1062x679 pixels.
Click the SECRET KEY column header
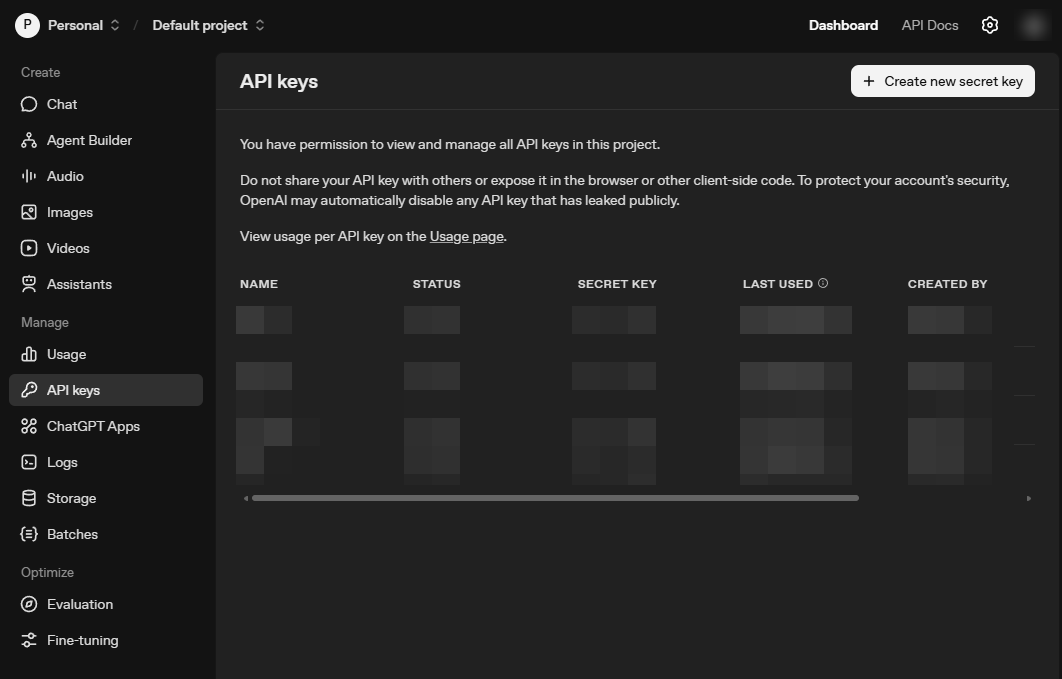tap(617, 284)
